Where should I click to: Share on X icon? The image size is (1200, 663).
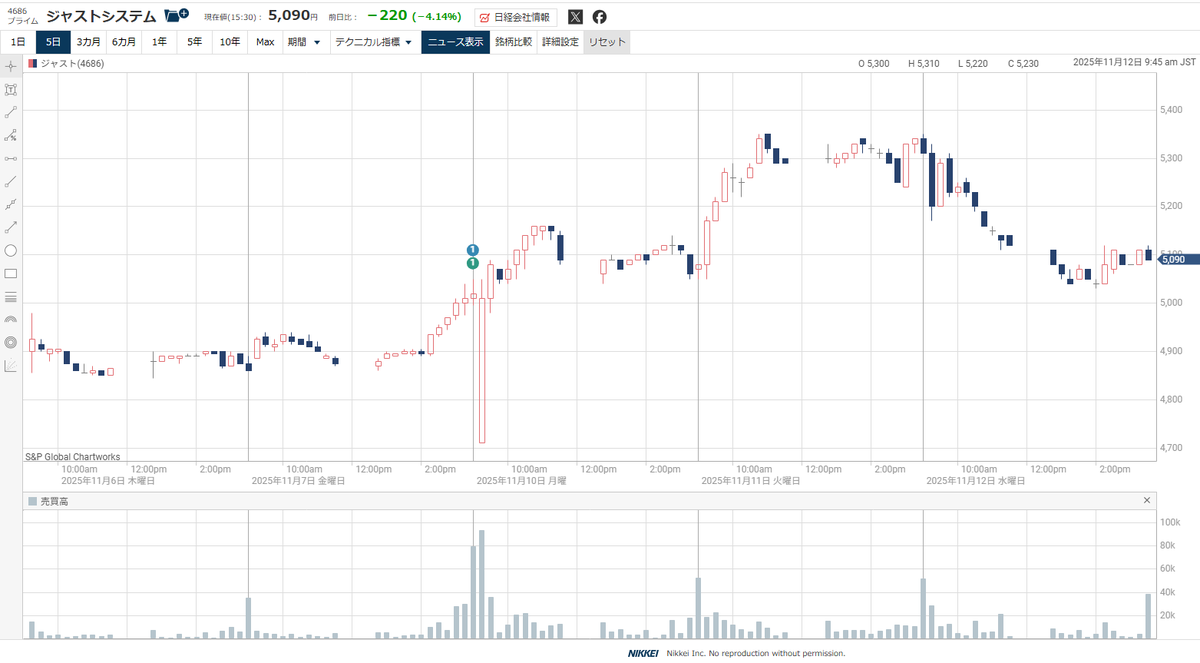point(575,17)
